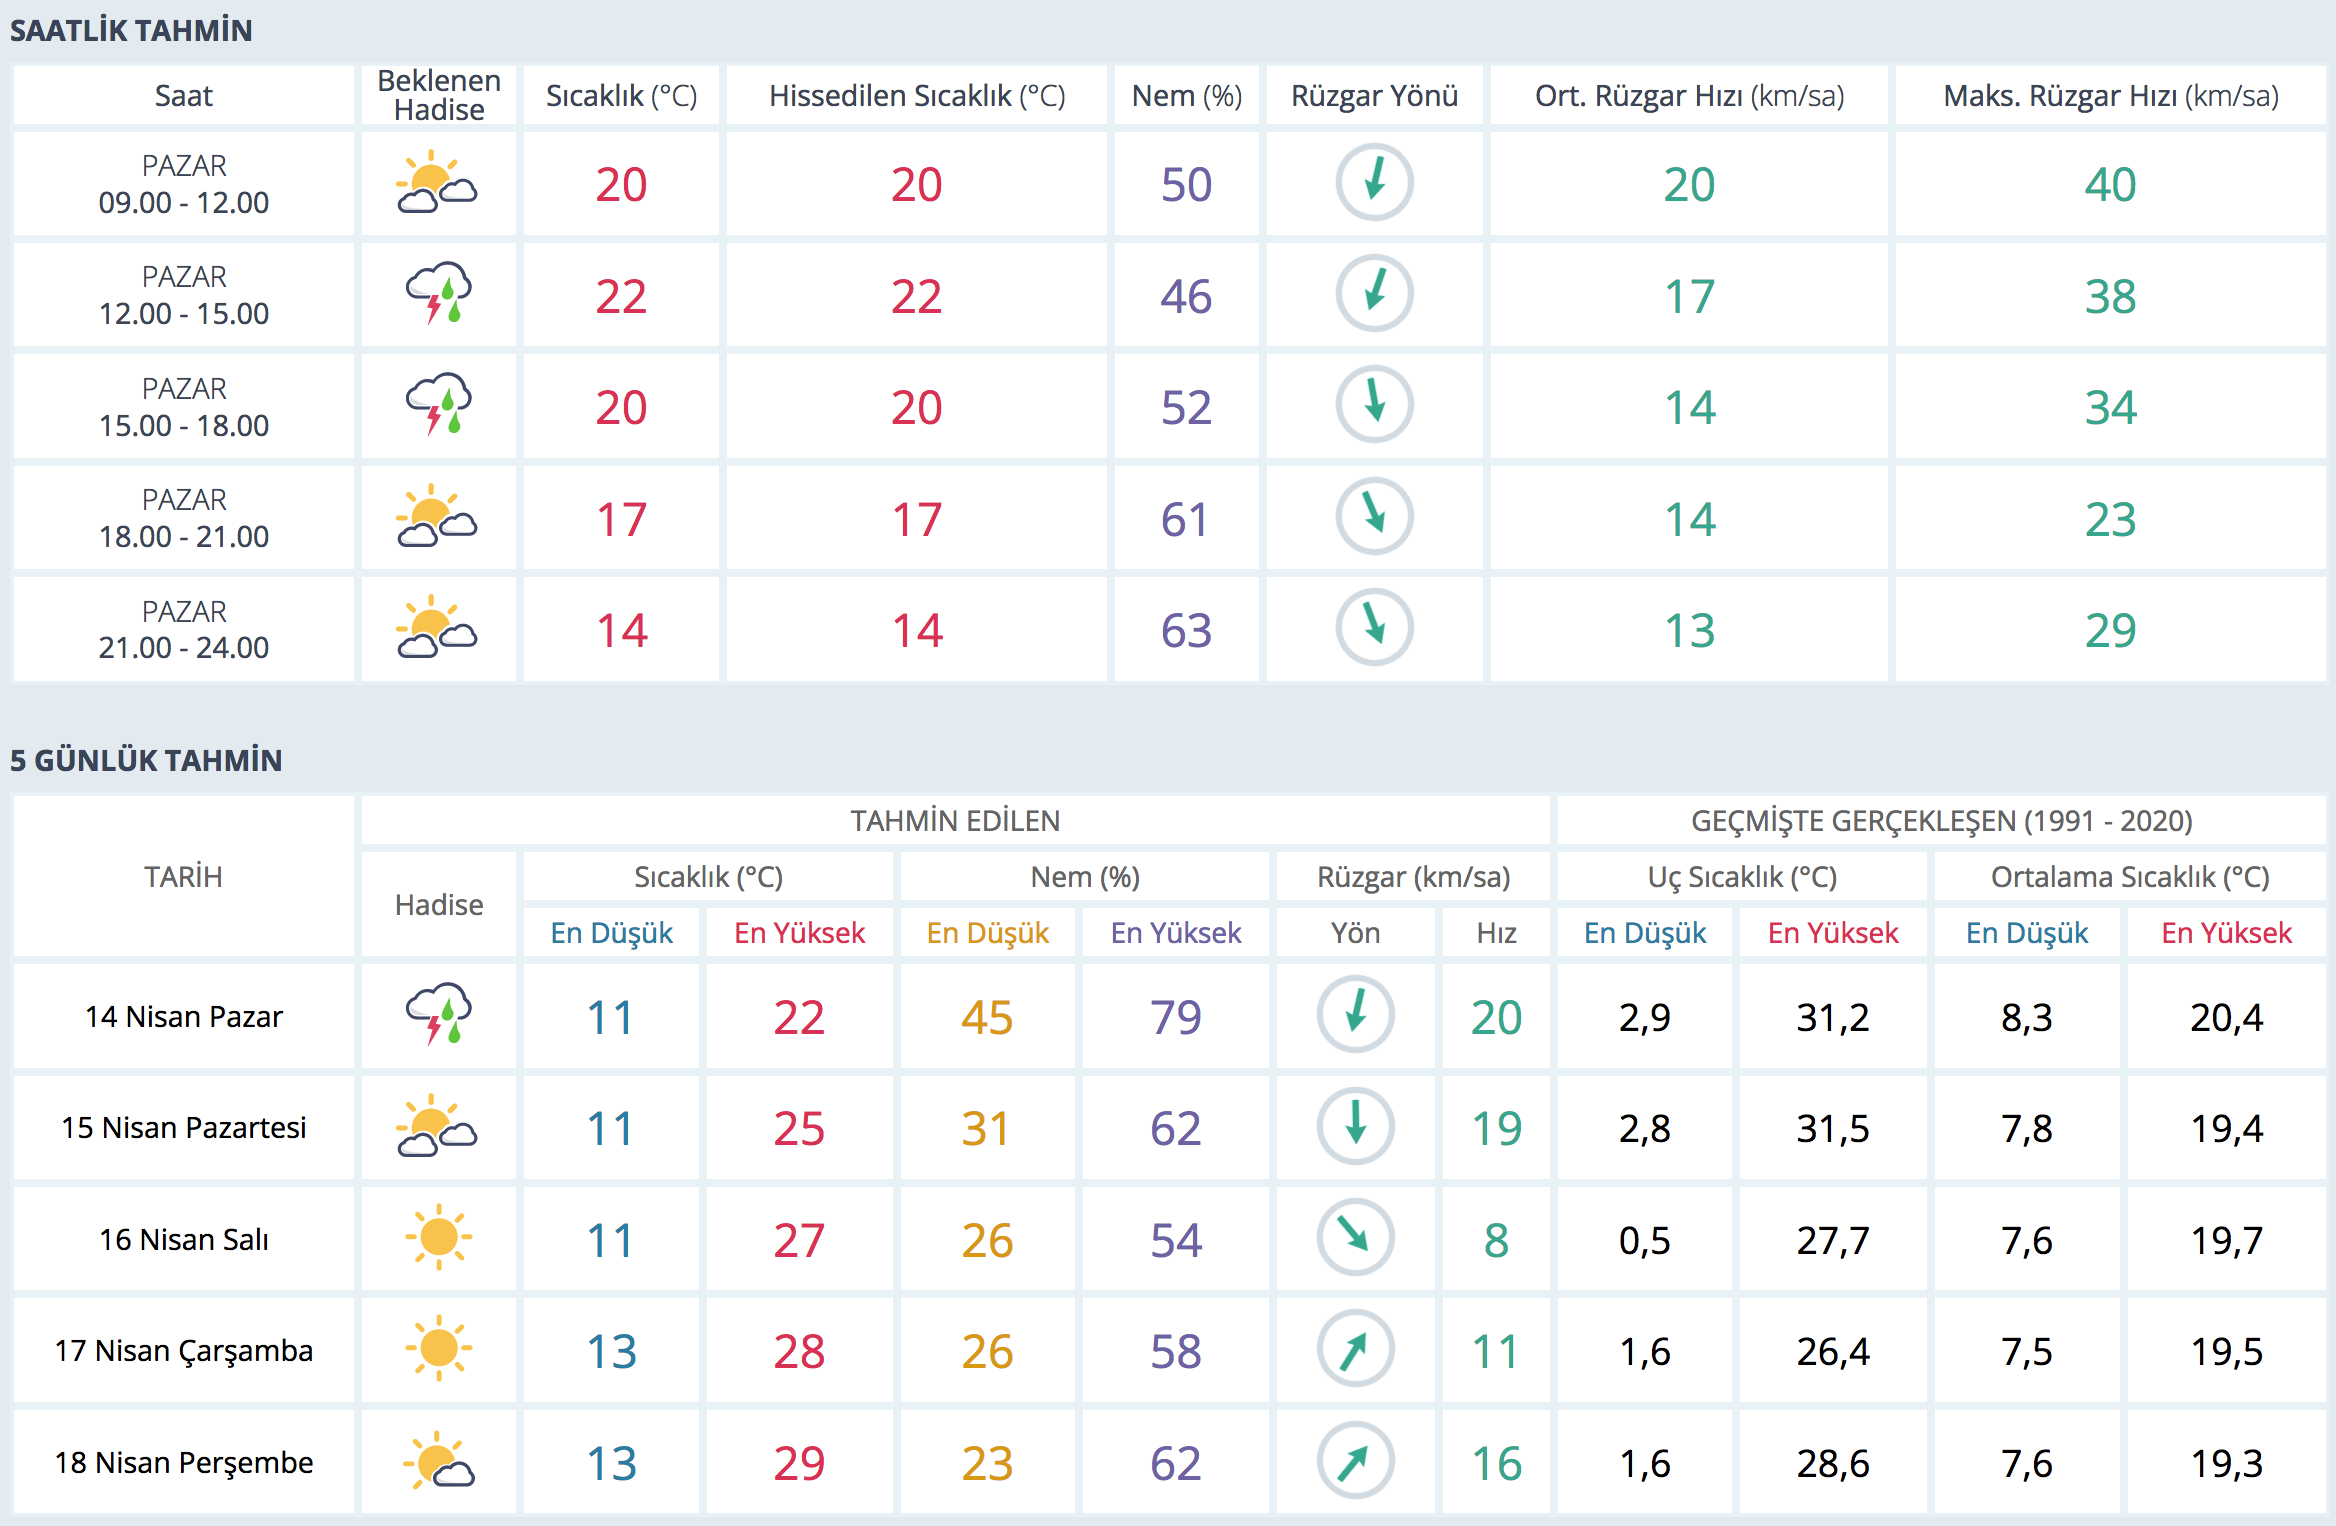The width and height of the screenshot is (2336, 1526).
Task: Click the Ortalama Sıcaklık (°C) header
Action: click(x=2129, y=877)
